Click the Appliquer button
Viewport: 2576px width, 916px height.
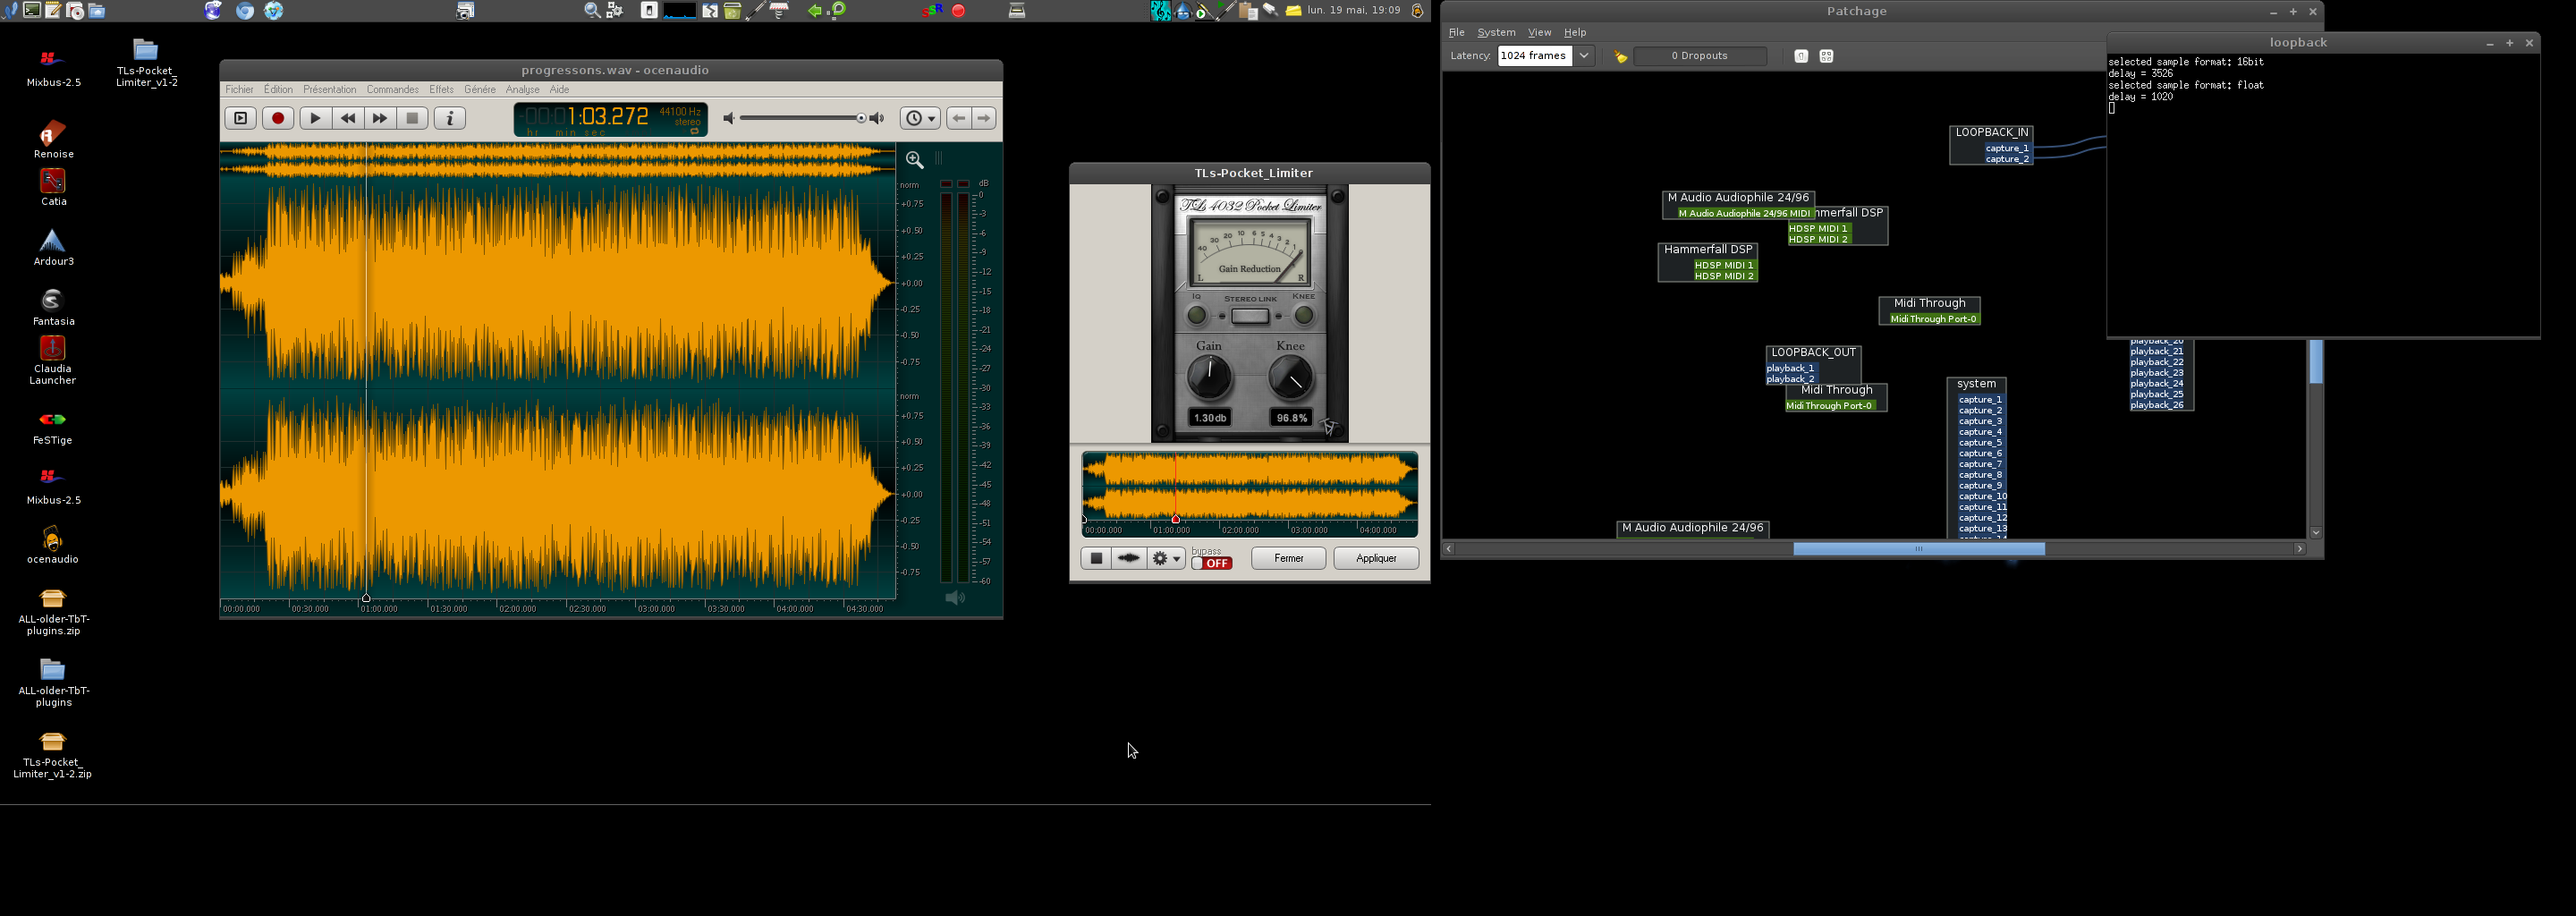click(1375, 558)
